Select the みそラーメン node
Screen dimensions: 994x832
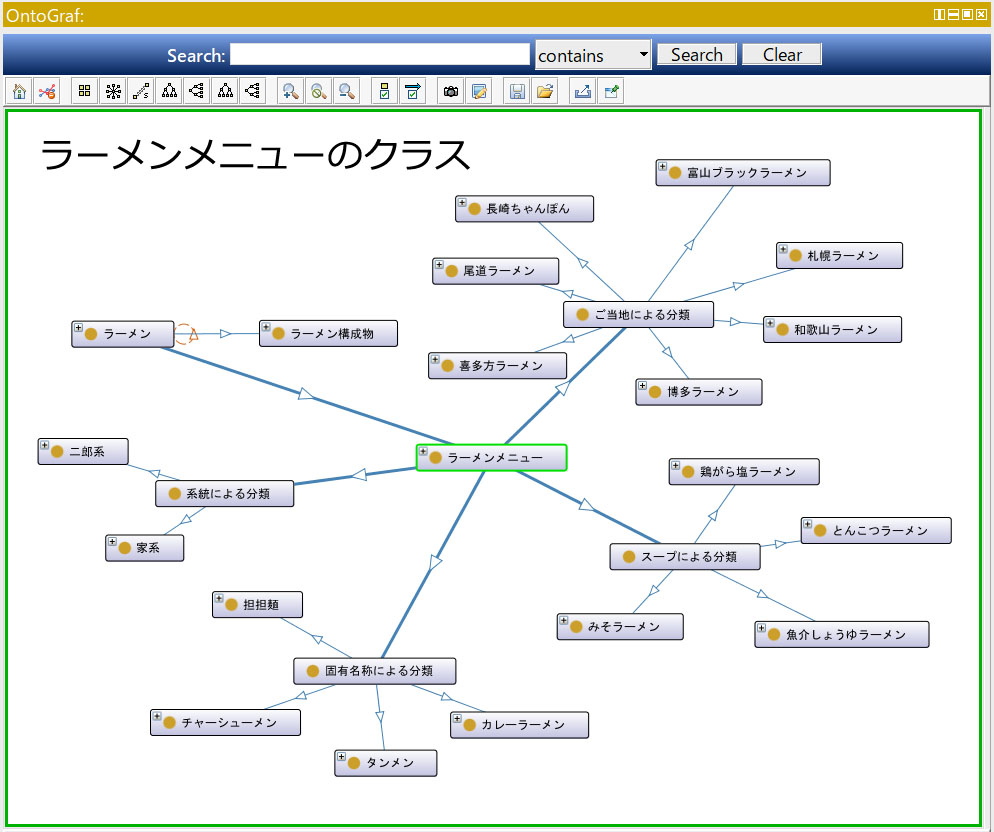click(621, 627)
